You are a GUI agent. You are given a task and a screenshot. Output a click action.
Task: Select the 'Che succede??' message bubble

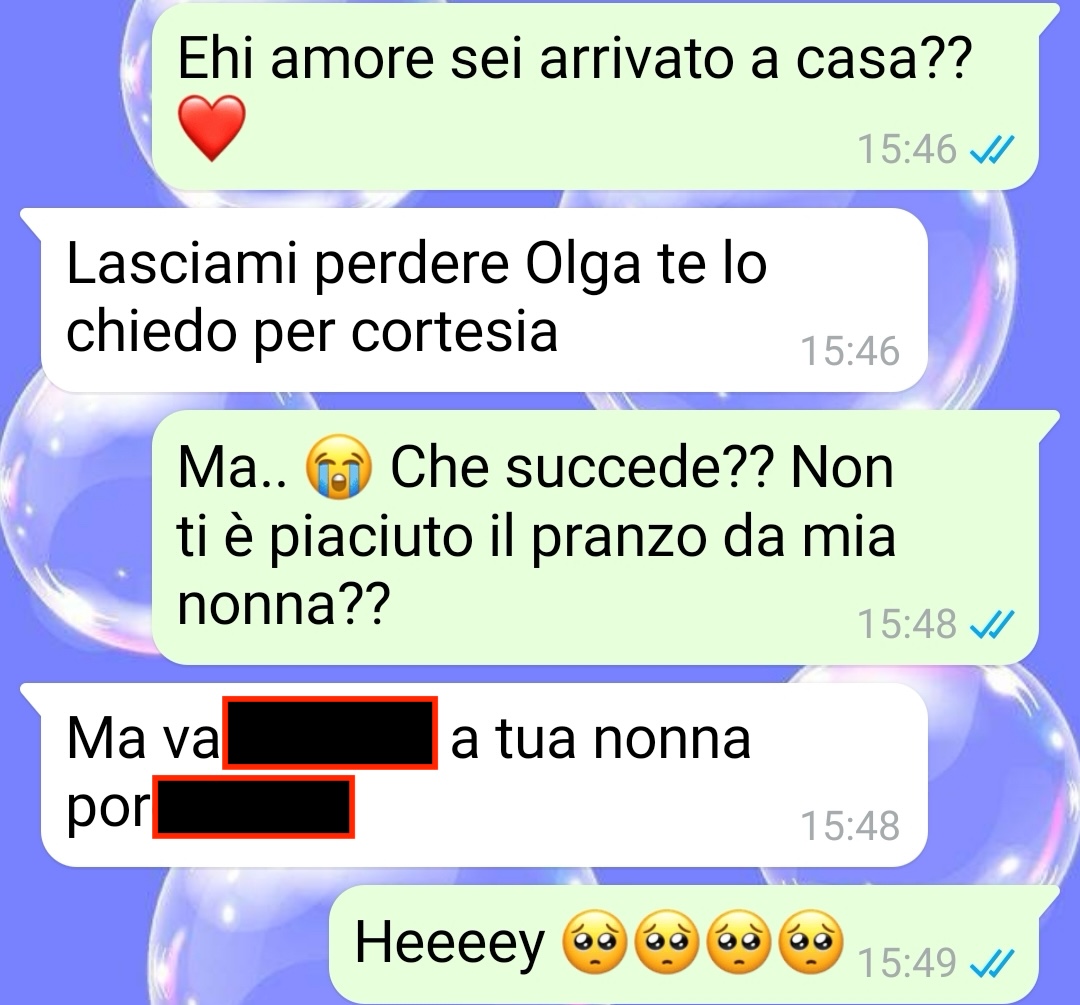596,537
